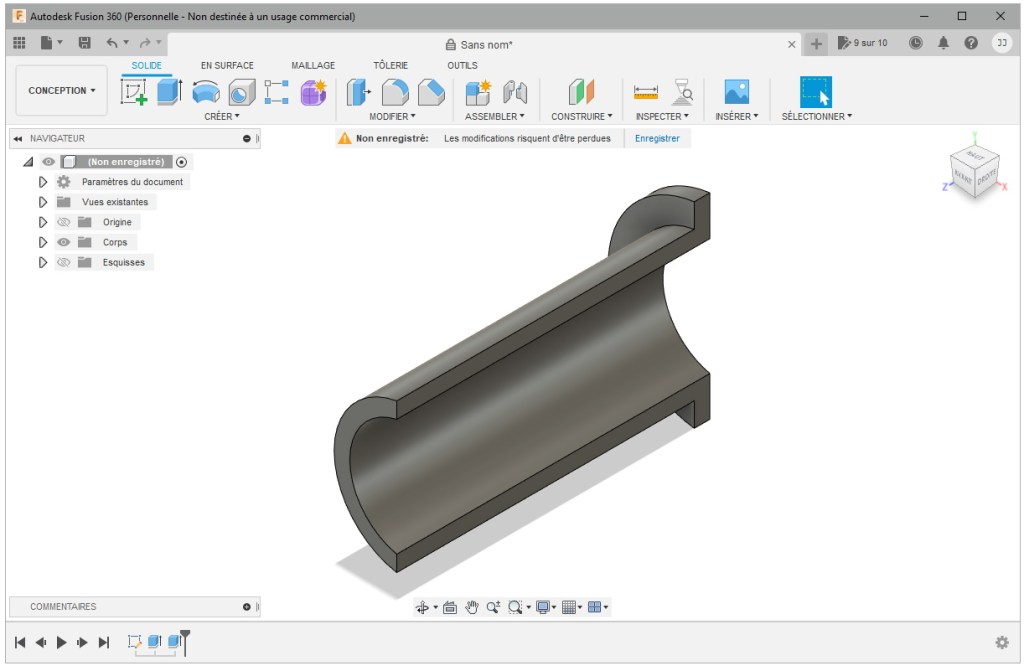This screenshot has width=1024, height=671.
Task: Switch to the Tôlerie ribbon tab
Action: point(390,65)
